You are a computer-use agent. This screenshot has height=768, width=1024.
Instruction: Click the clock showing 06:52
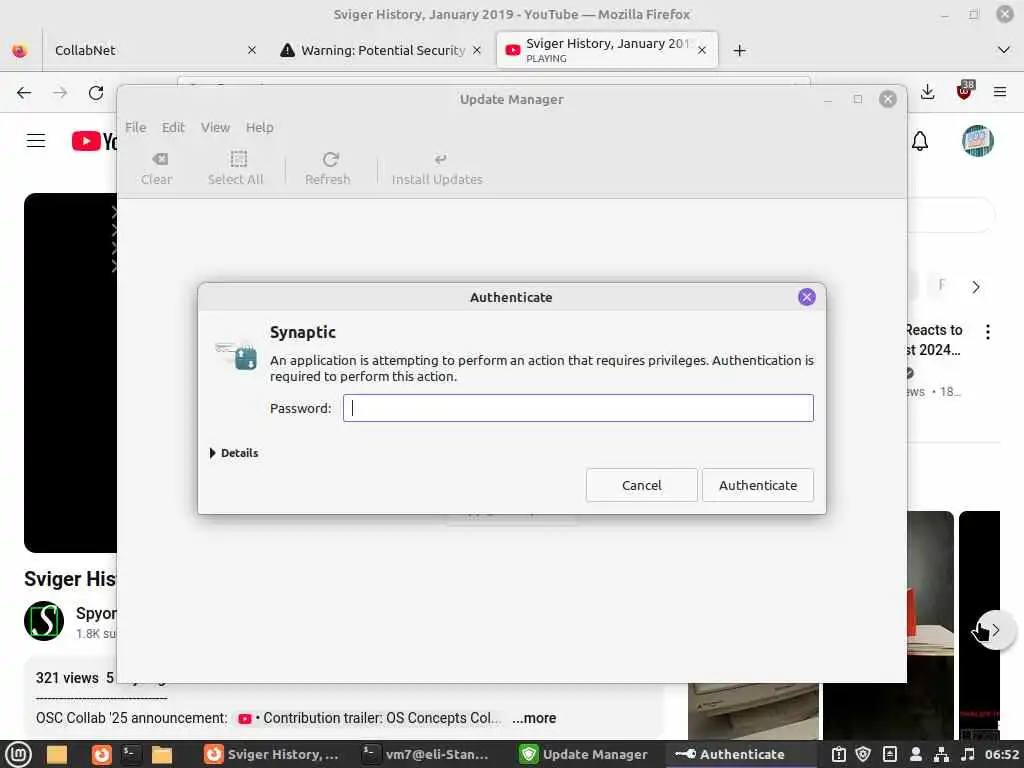pos(1001,754)
